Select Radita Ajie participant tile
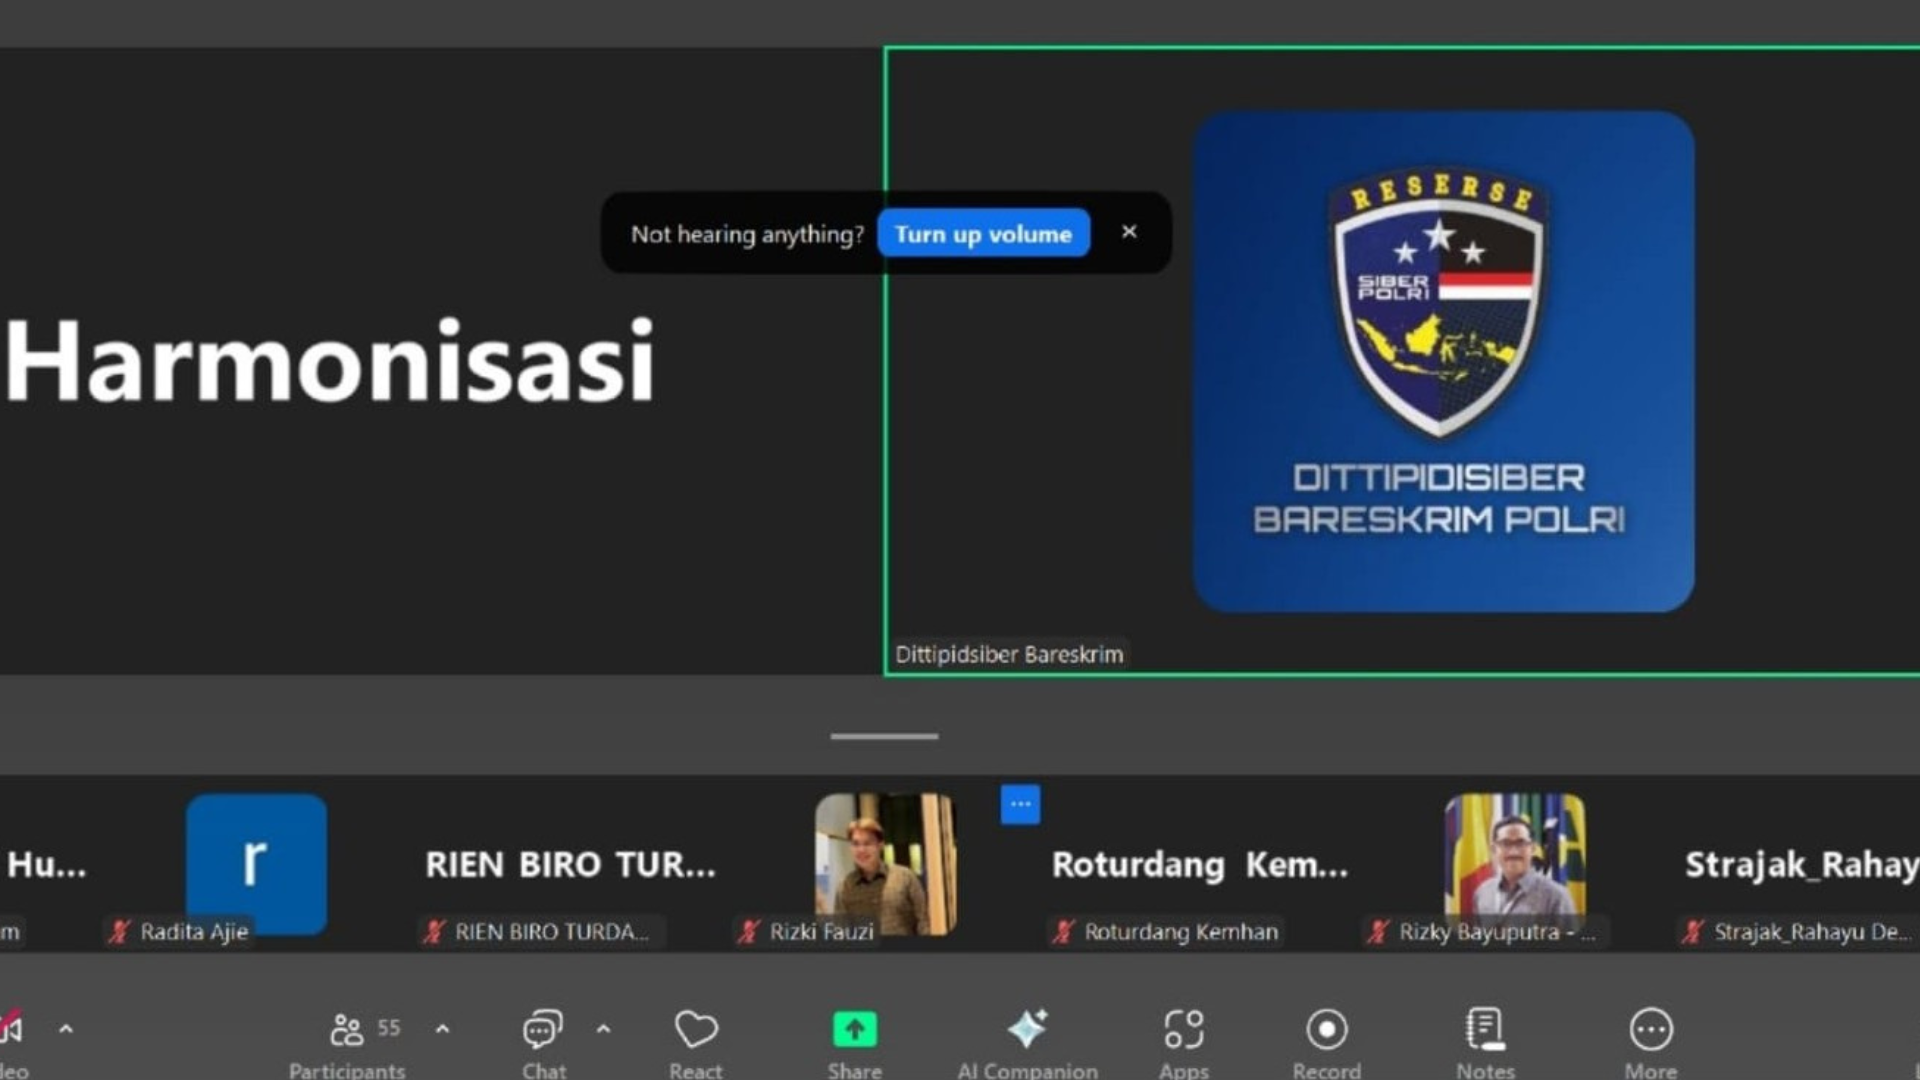This screenshot has height=1080, width=1920. point(256,864)
